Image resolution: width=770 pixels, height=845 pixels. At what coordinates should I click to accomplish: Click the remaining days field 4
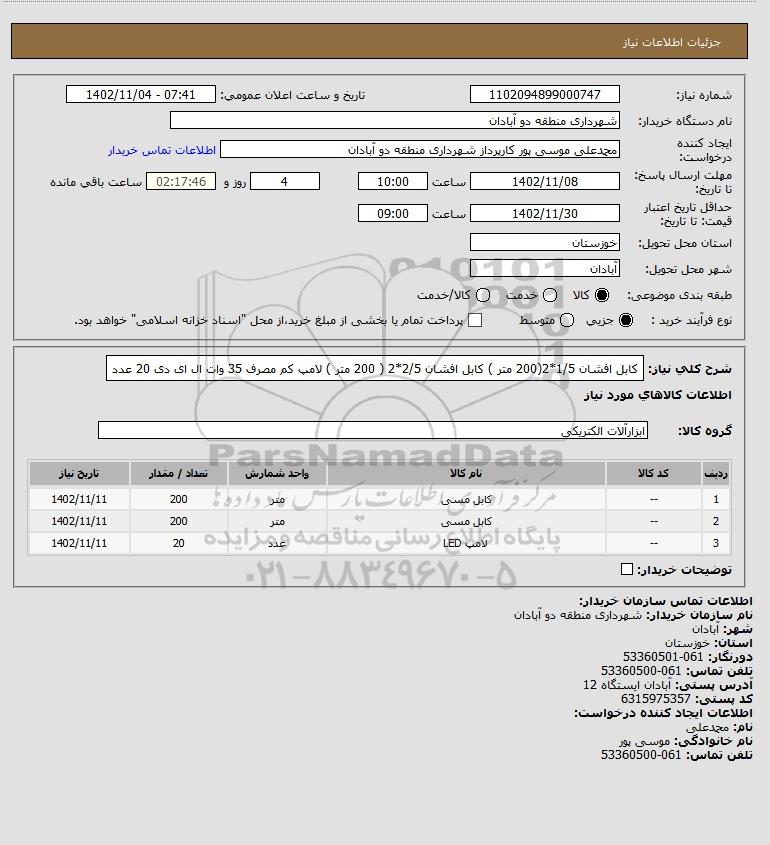[285, 182]
